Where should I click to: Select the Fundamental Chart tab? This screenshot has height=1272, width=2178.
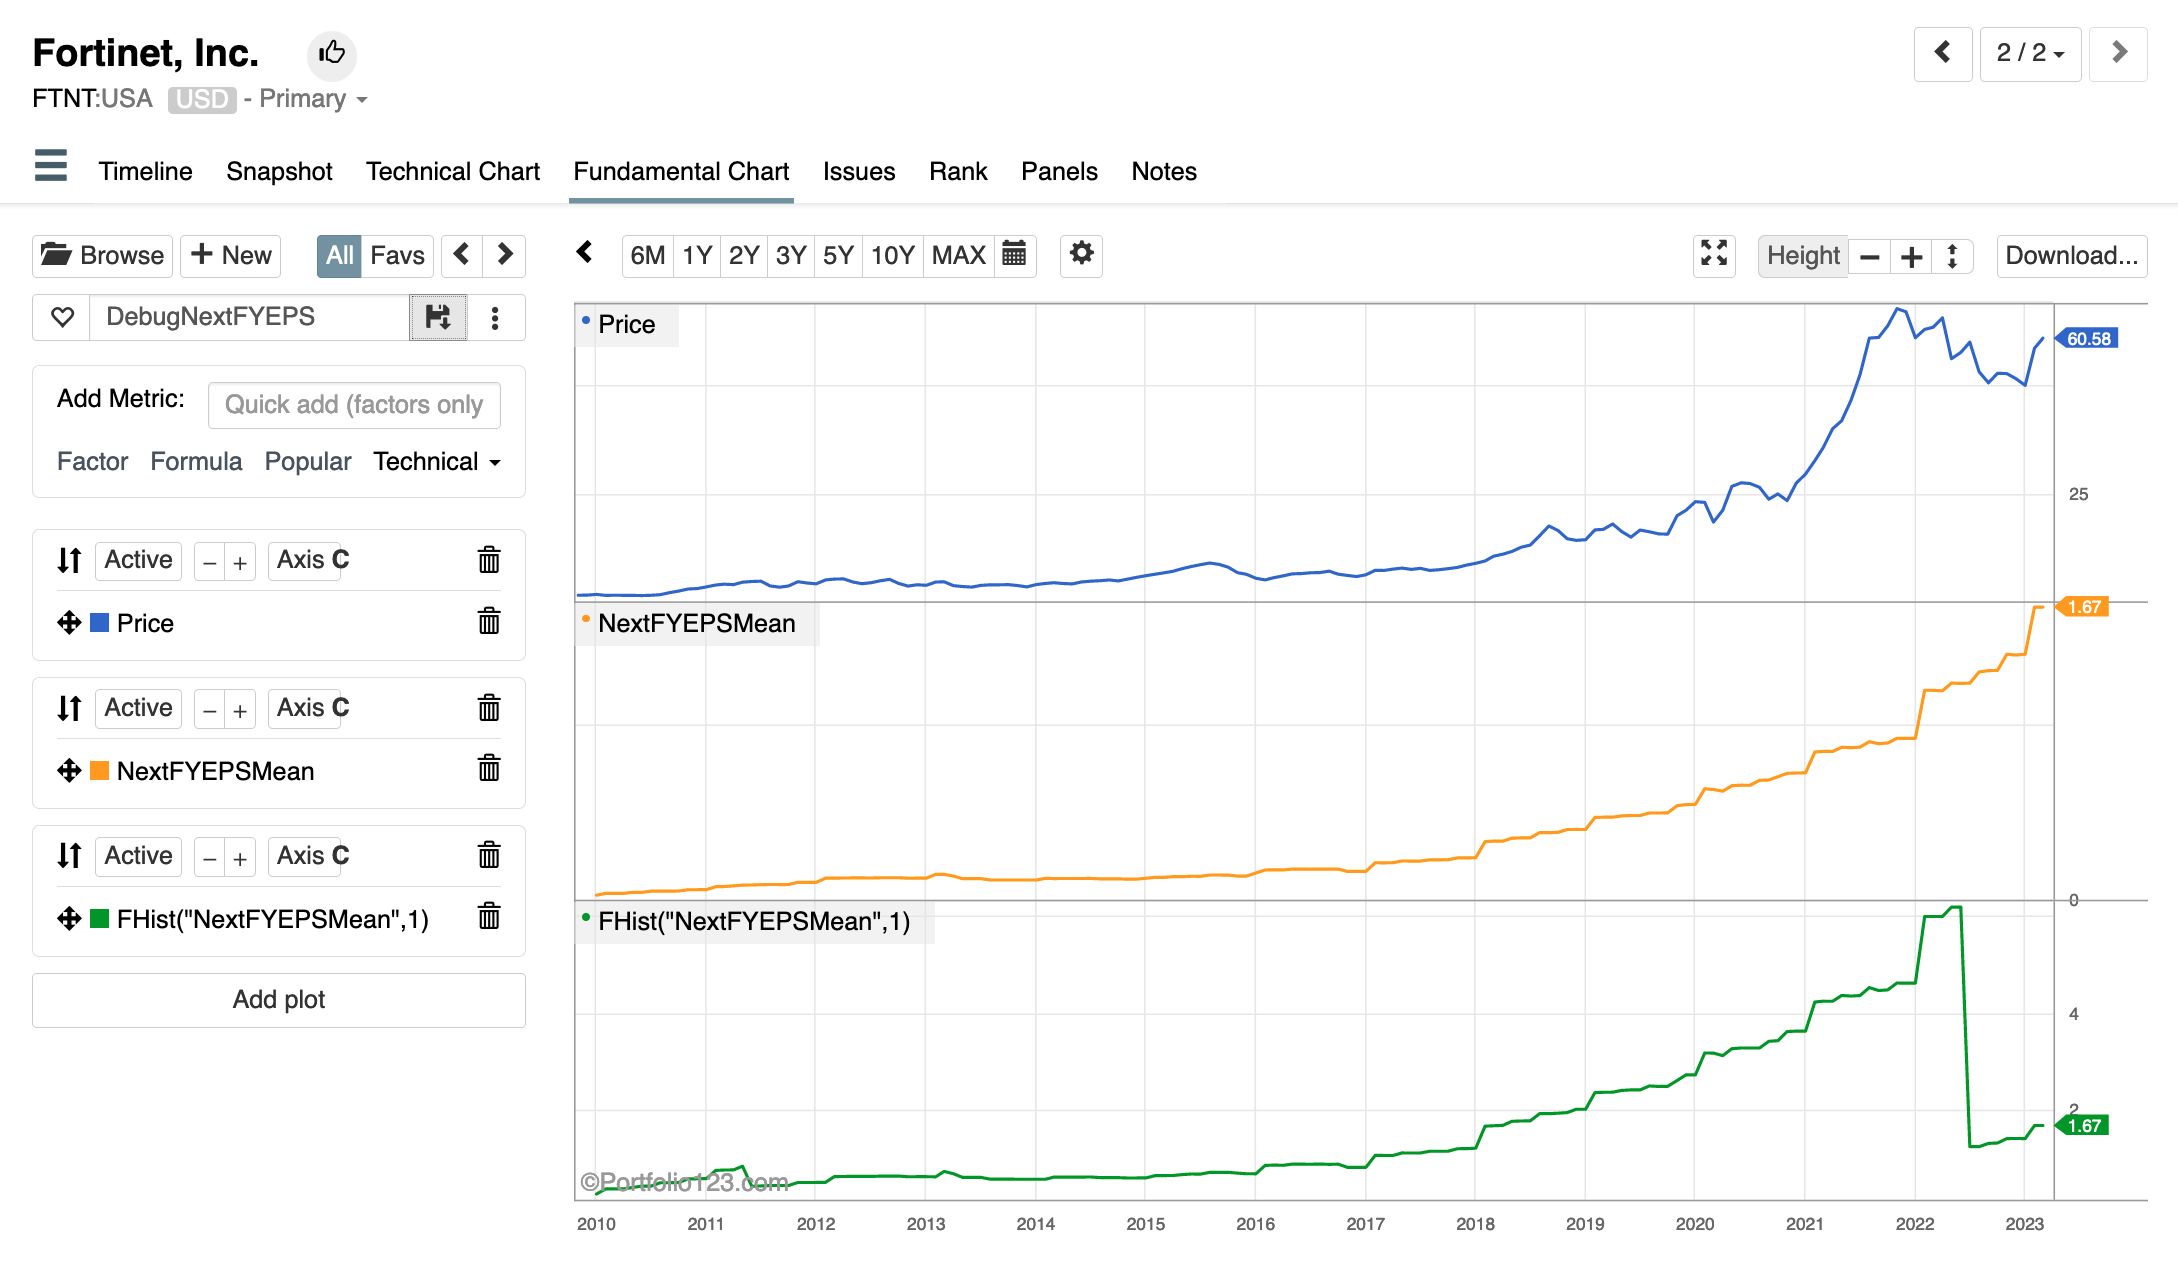pyautogui.click(x=681, y=171)
